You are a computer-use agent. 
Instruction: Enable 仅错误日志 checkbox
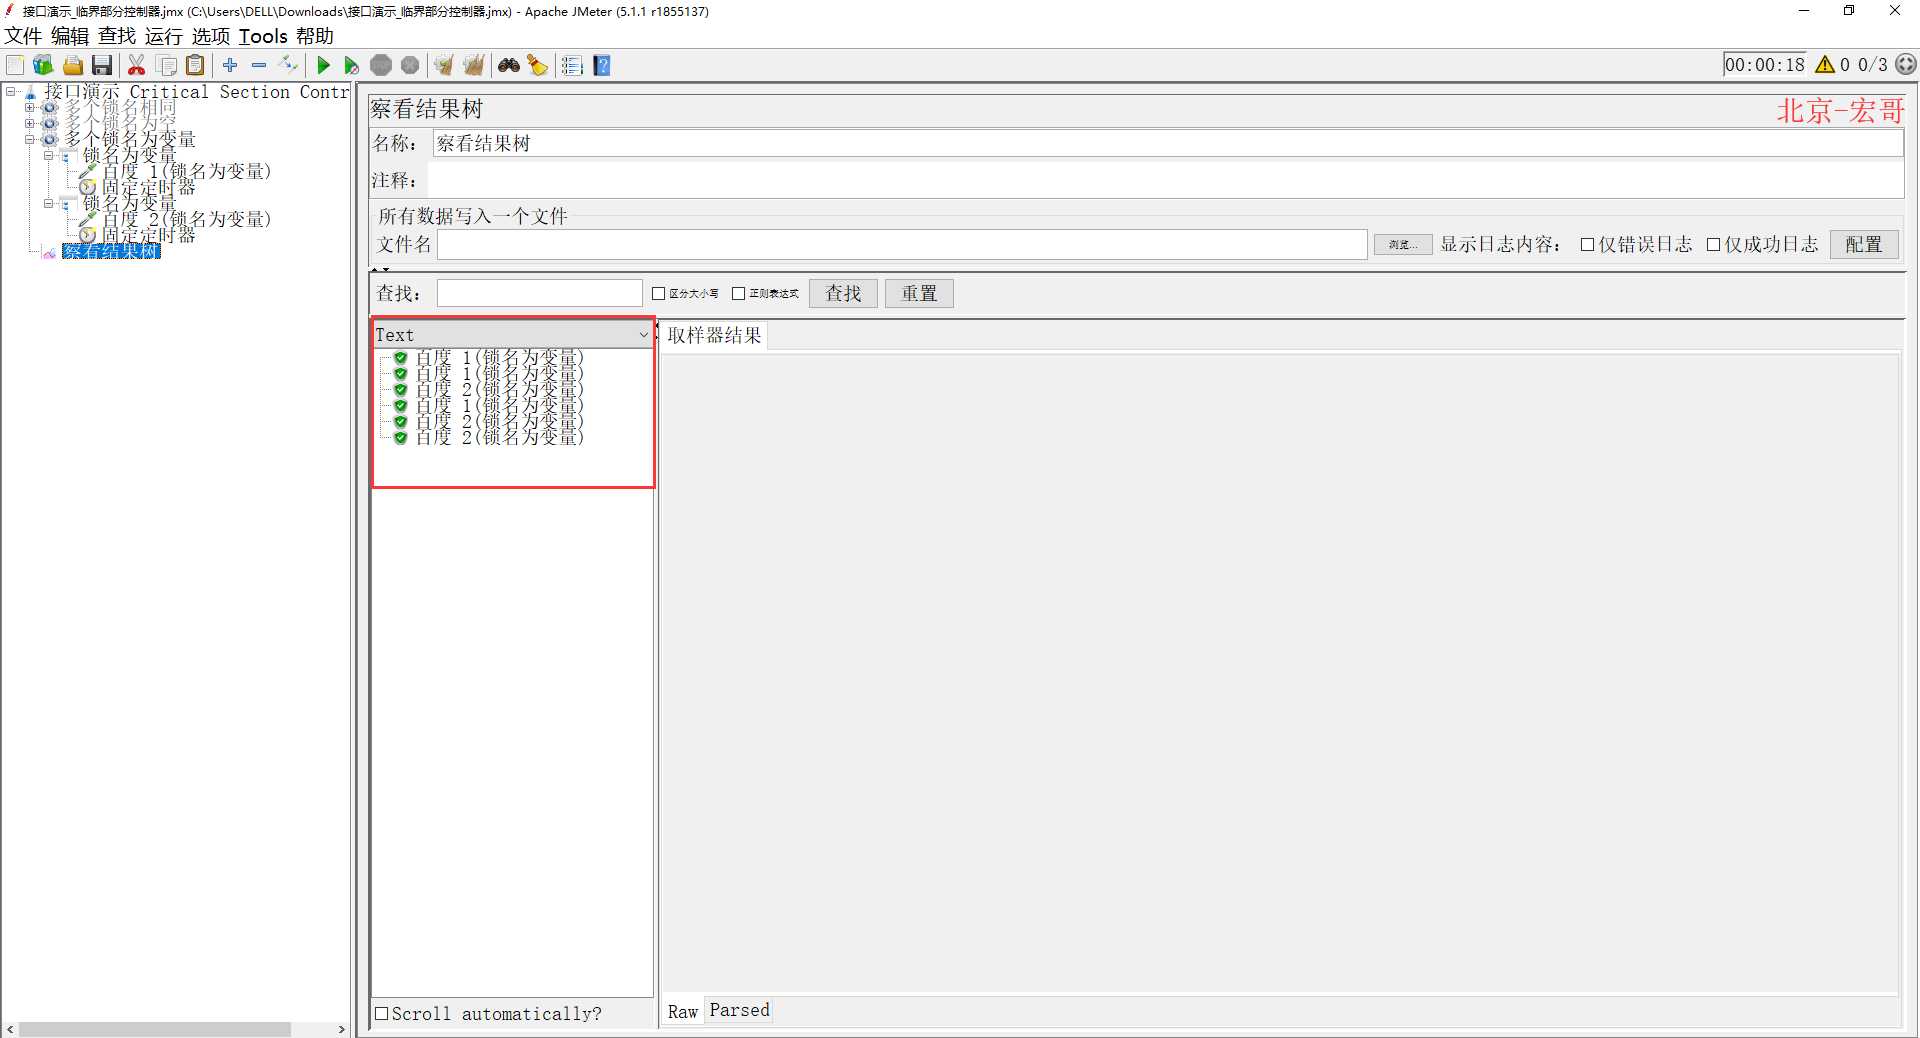[1587, 244]
